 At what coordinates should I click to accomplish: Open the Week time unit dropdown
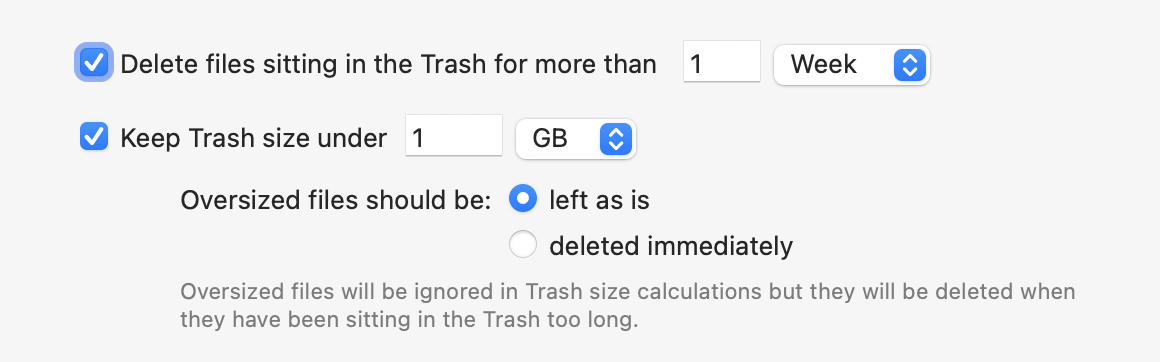click(x=852, y=64)
